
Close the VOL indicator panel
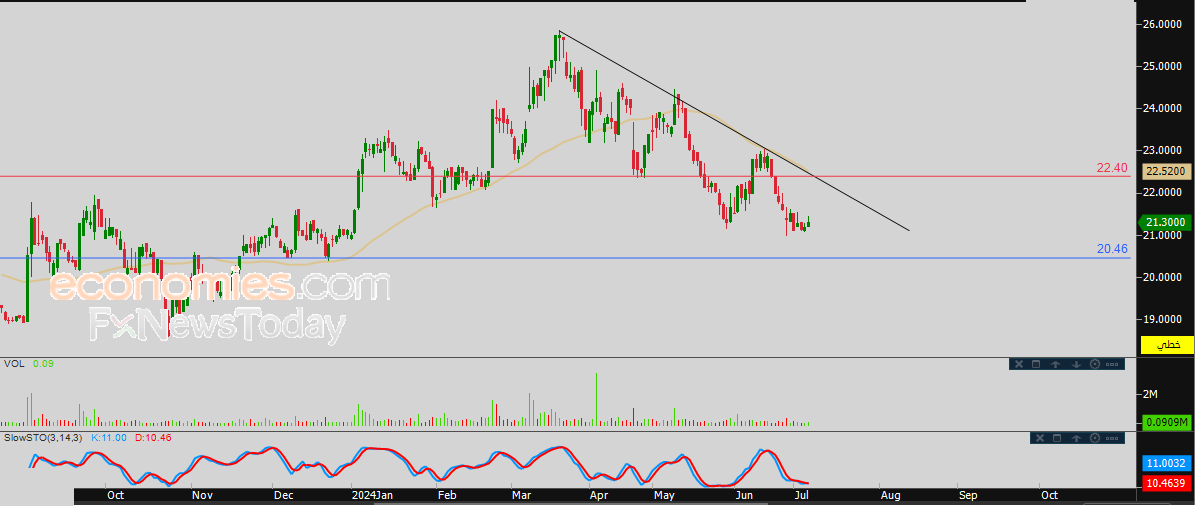(x=1019, y=364)
